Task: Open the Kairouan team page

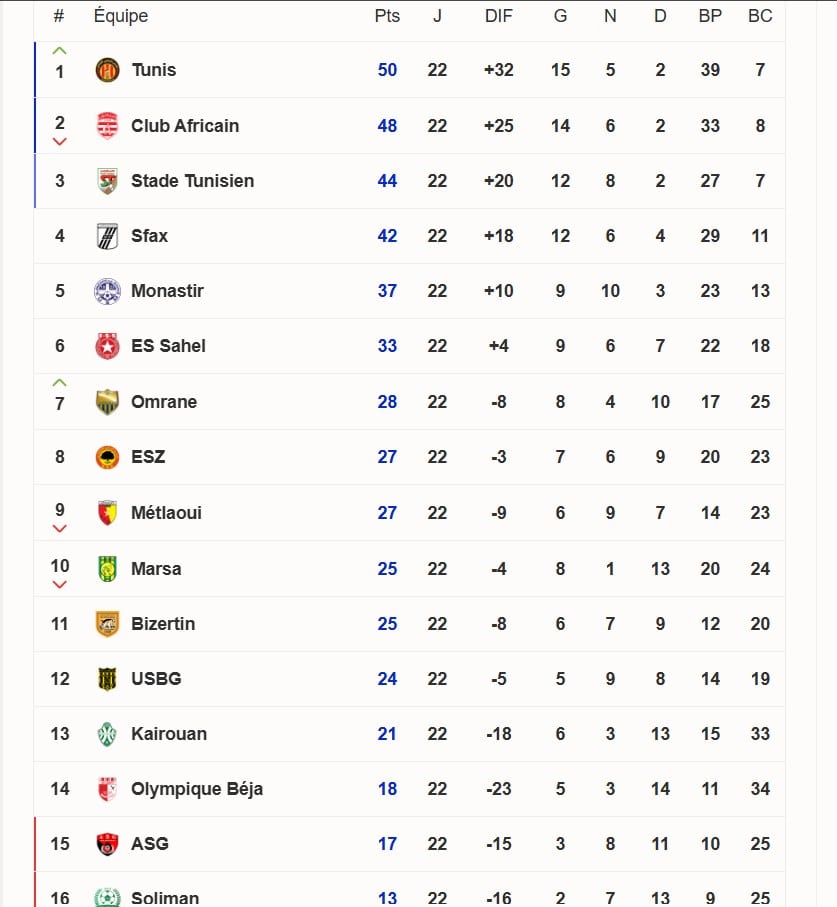Action: tap(169, 734)
